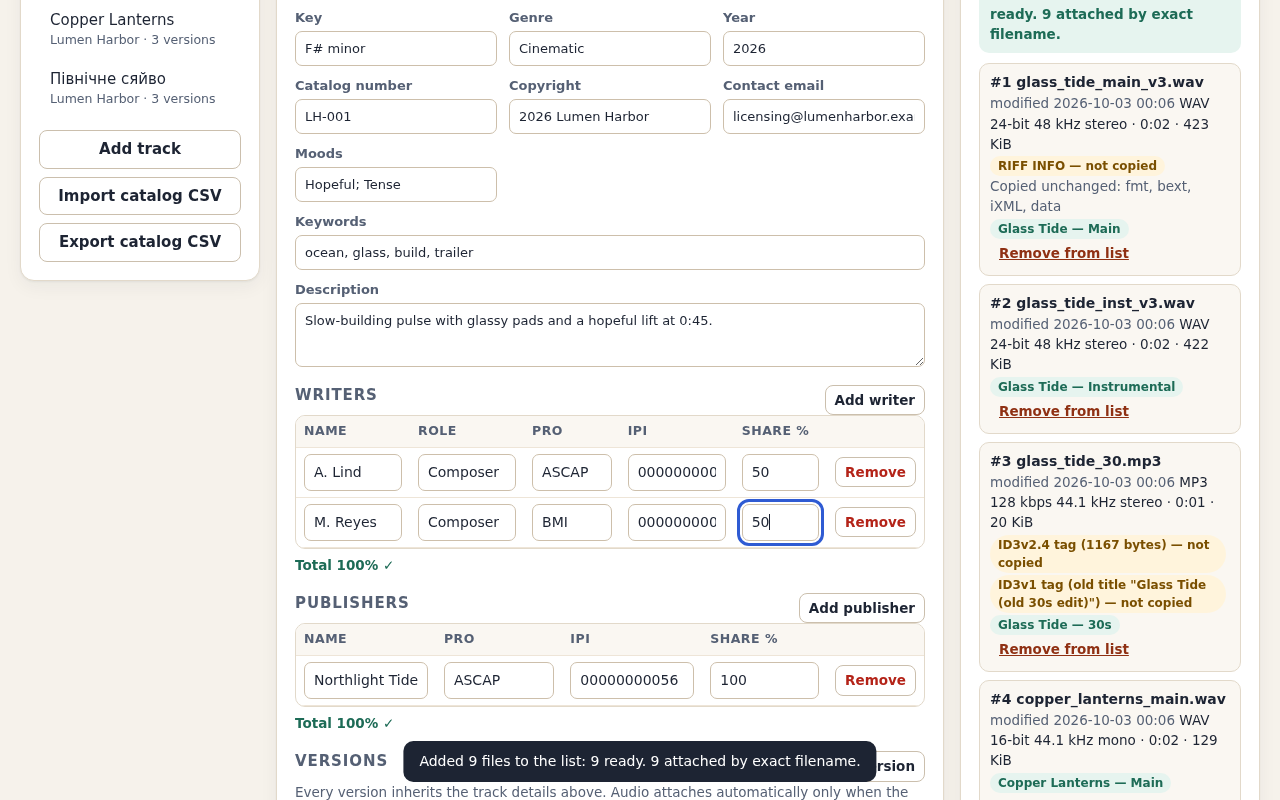Edit the role field for M. Reyes
1280x800 pixels.
point(467,522)
